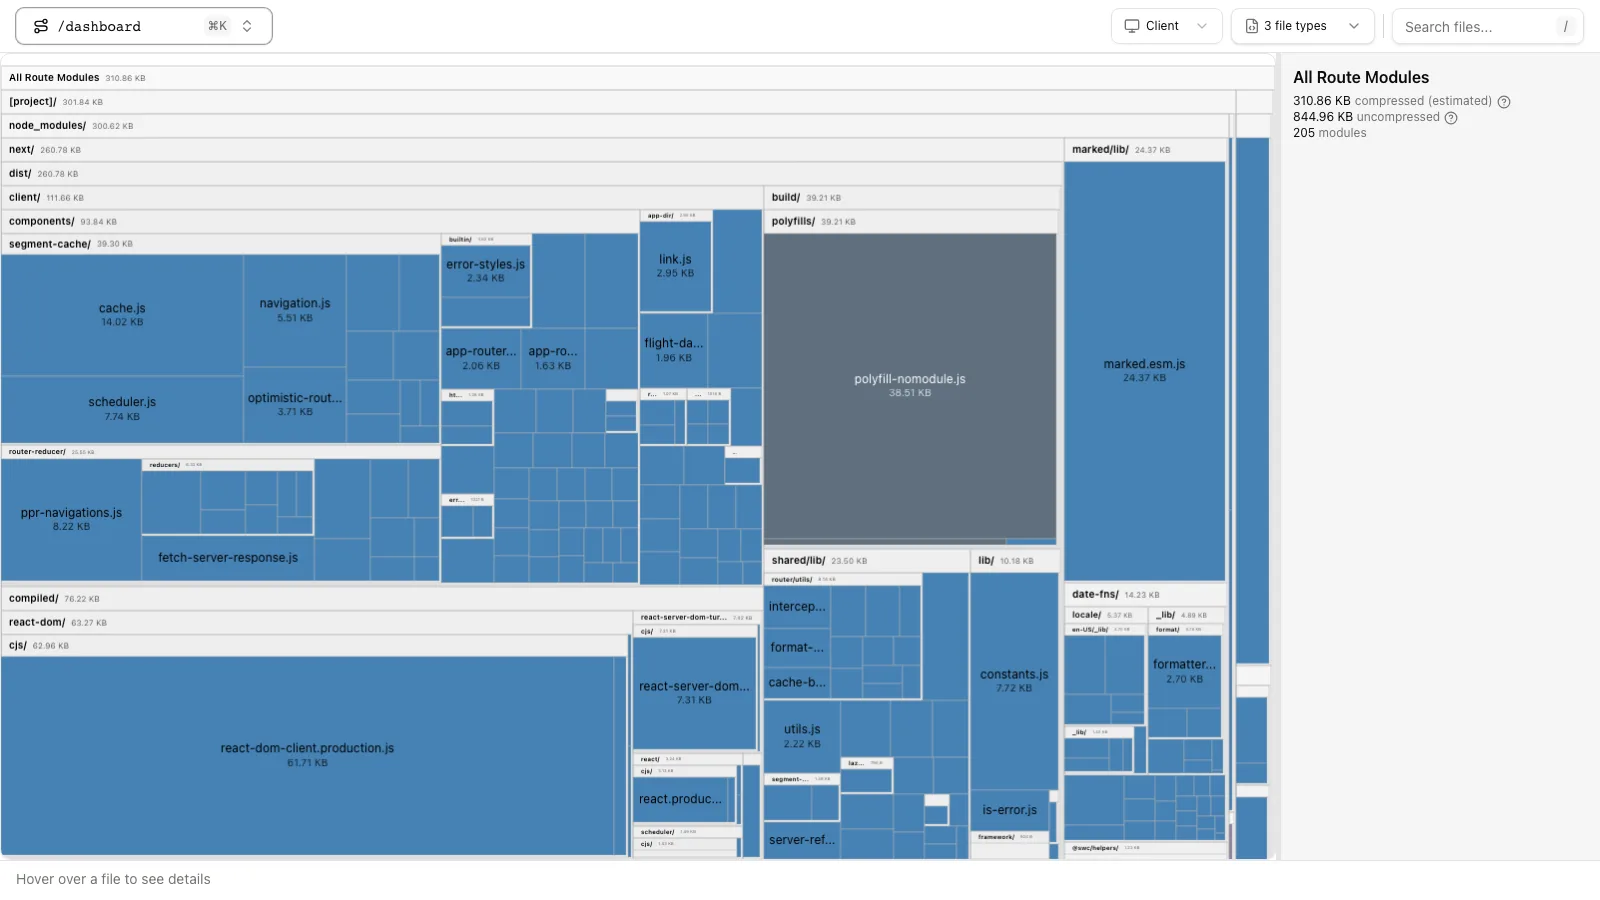Screen dimensions: 1600x900
Task: Click the react-dom/ folder header
Action: 316,623
